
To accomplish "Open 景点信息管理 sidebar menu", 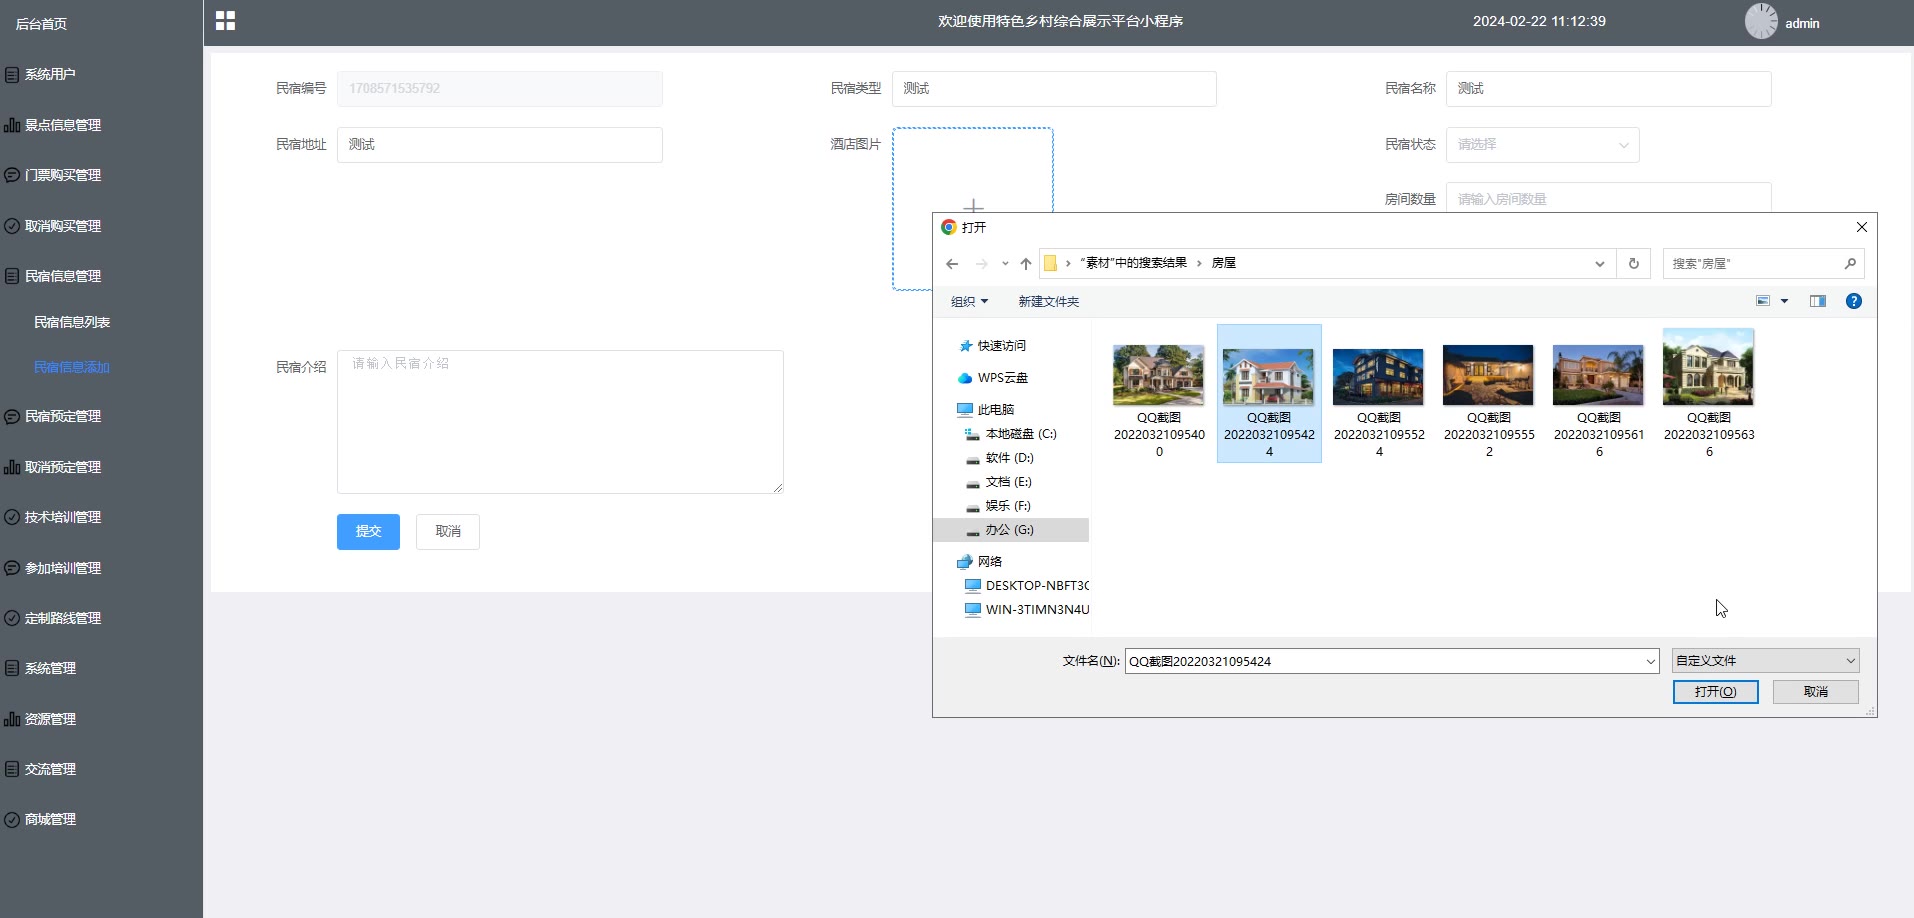I will click(x=63, y=125).
